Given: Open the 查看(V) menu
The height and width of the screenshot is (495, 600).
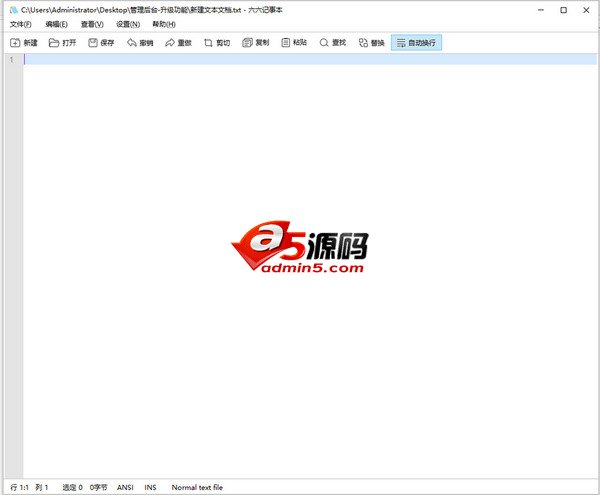Looking at the screenshot, I should (92, 24).
